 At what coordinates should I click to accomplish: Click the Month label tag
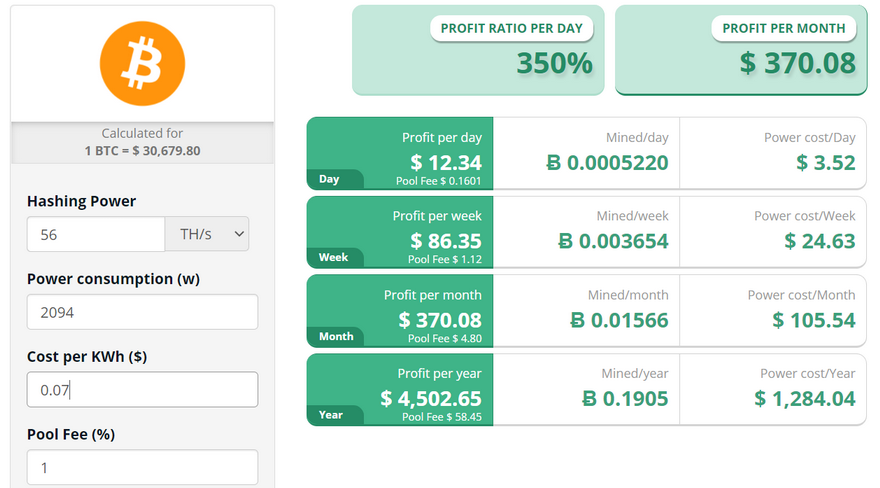(x=336, y=336)
